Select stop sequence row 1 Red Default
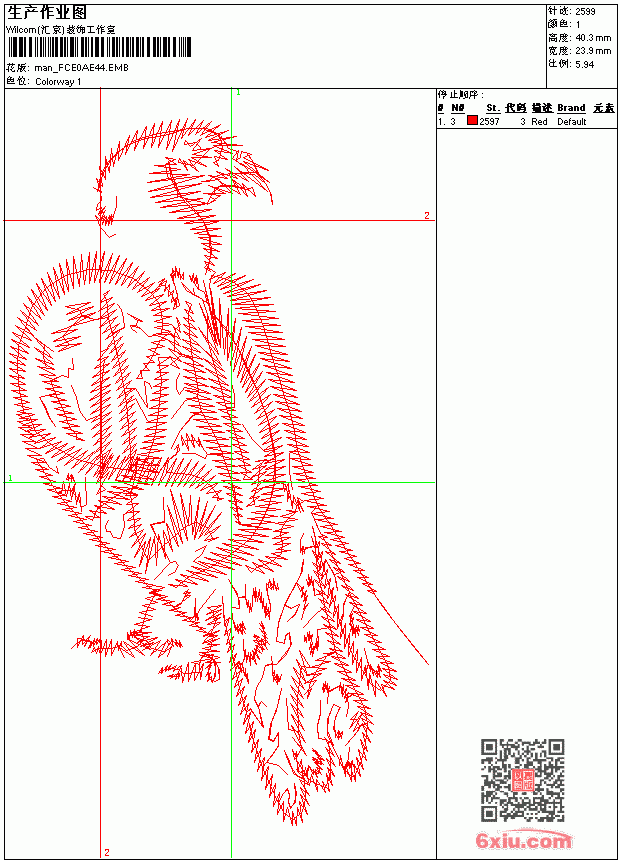The width and height of the screenshot is (620, 860). tap(527, 121)
